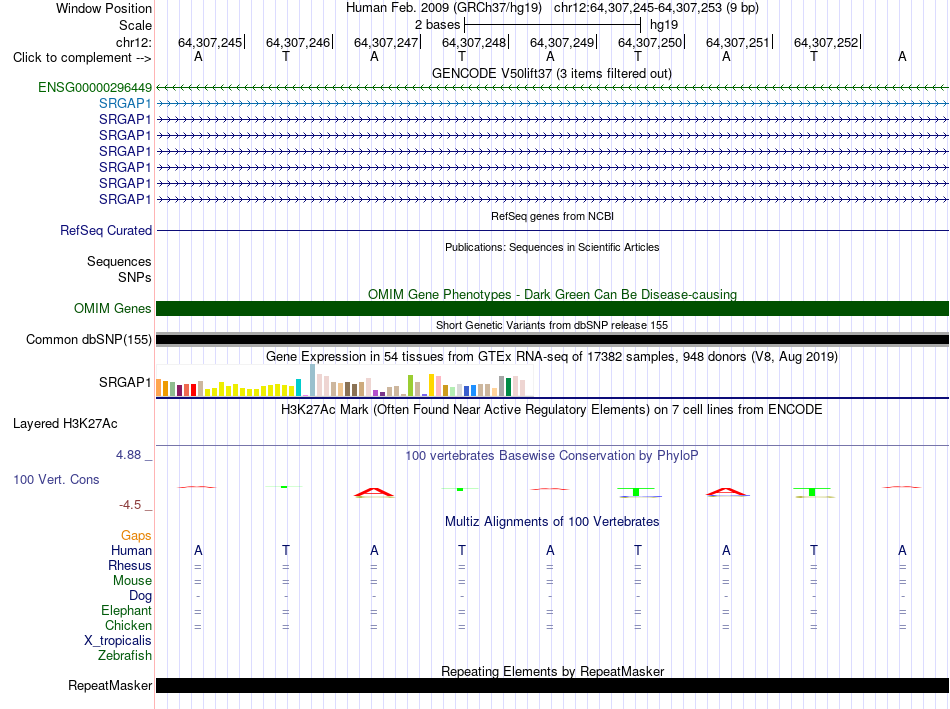Select the X_tropicalis species row label

[x=118, y=641]
